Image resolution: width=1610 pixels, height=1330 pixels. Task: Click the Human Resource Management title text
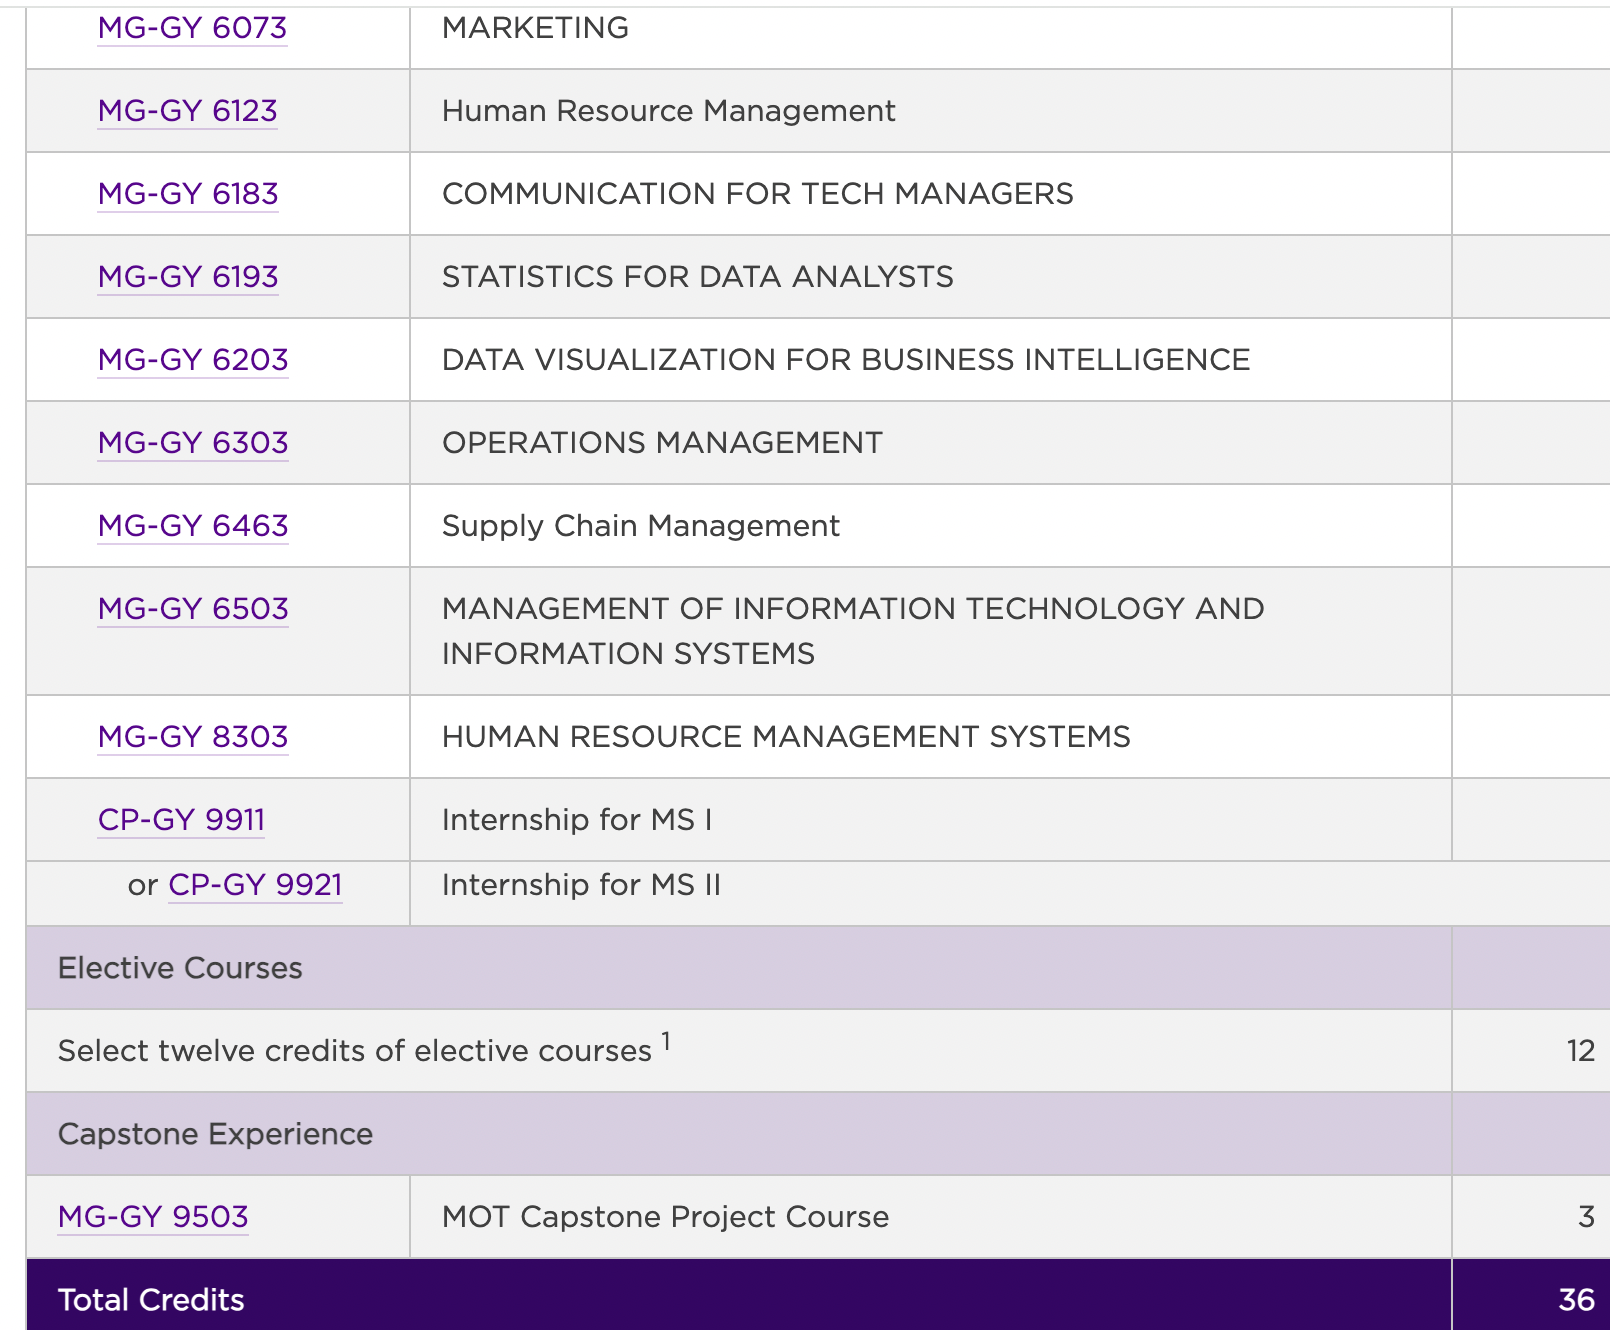coord(668,111)
